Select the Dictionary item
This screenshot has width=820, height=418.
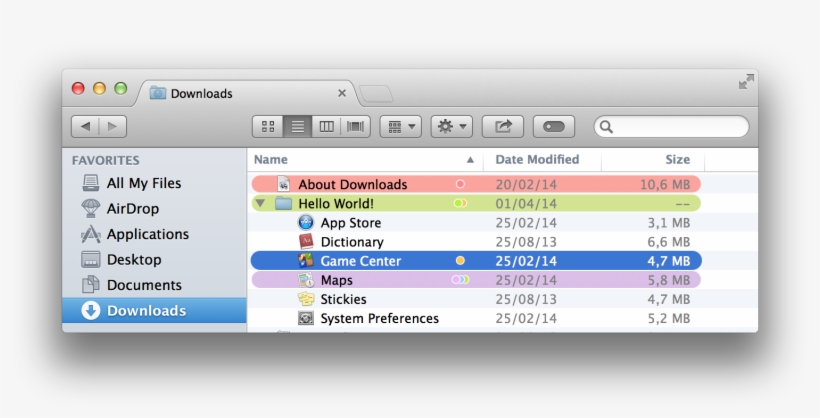pyautogui.click(x=476, y=242)
